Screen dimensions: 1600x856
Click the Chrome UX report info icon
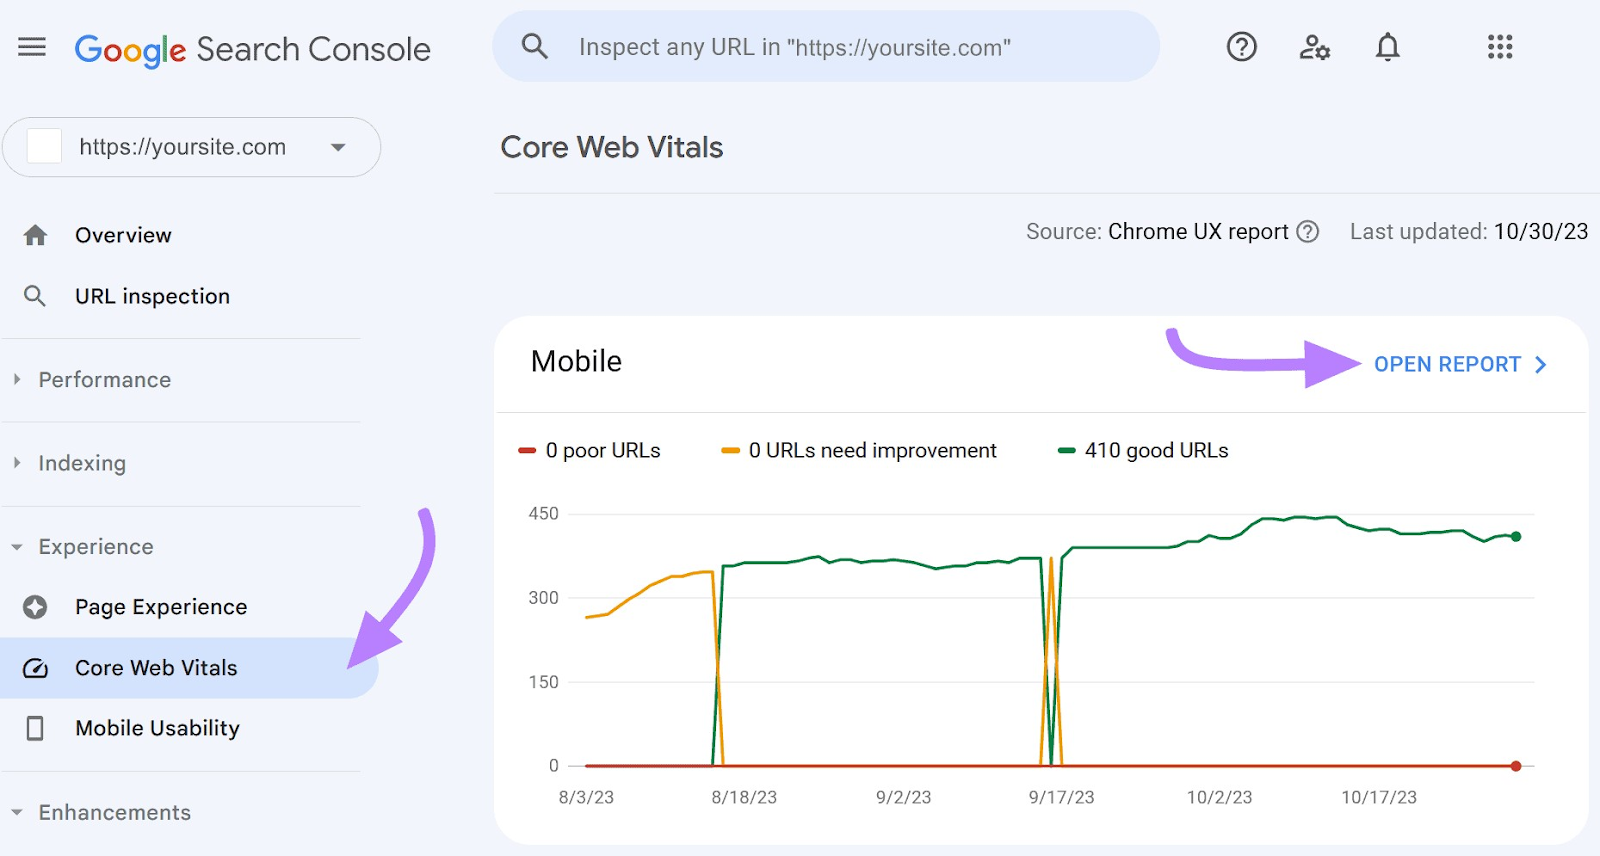click(x=1308, y=232)
